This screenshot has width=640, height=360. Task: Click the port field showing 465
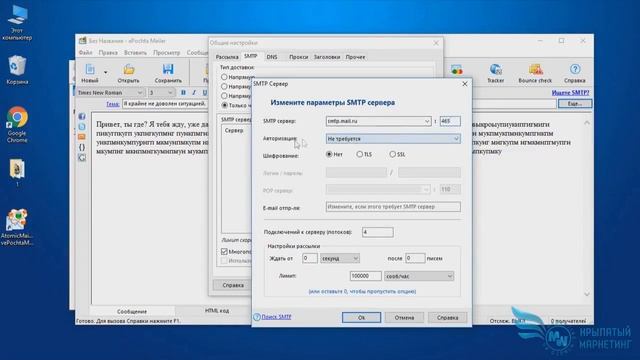pos(450,121)
